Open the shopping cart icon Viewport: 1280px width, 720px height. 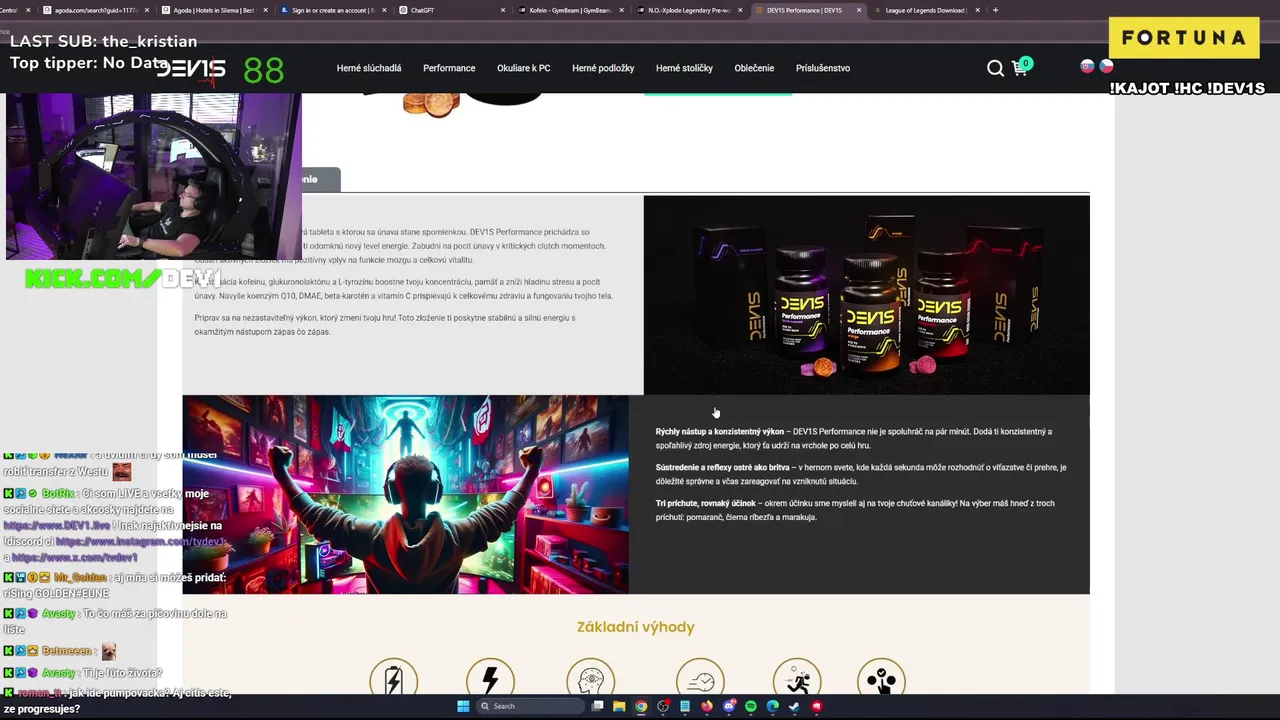click(1020, 68)
